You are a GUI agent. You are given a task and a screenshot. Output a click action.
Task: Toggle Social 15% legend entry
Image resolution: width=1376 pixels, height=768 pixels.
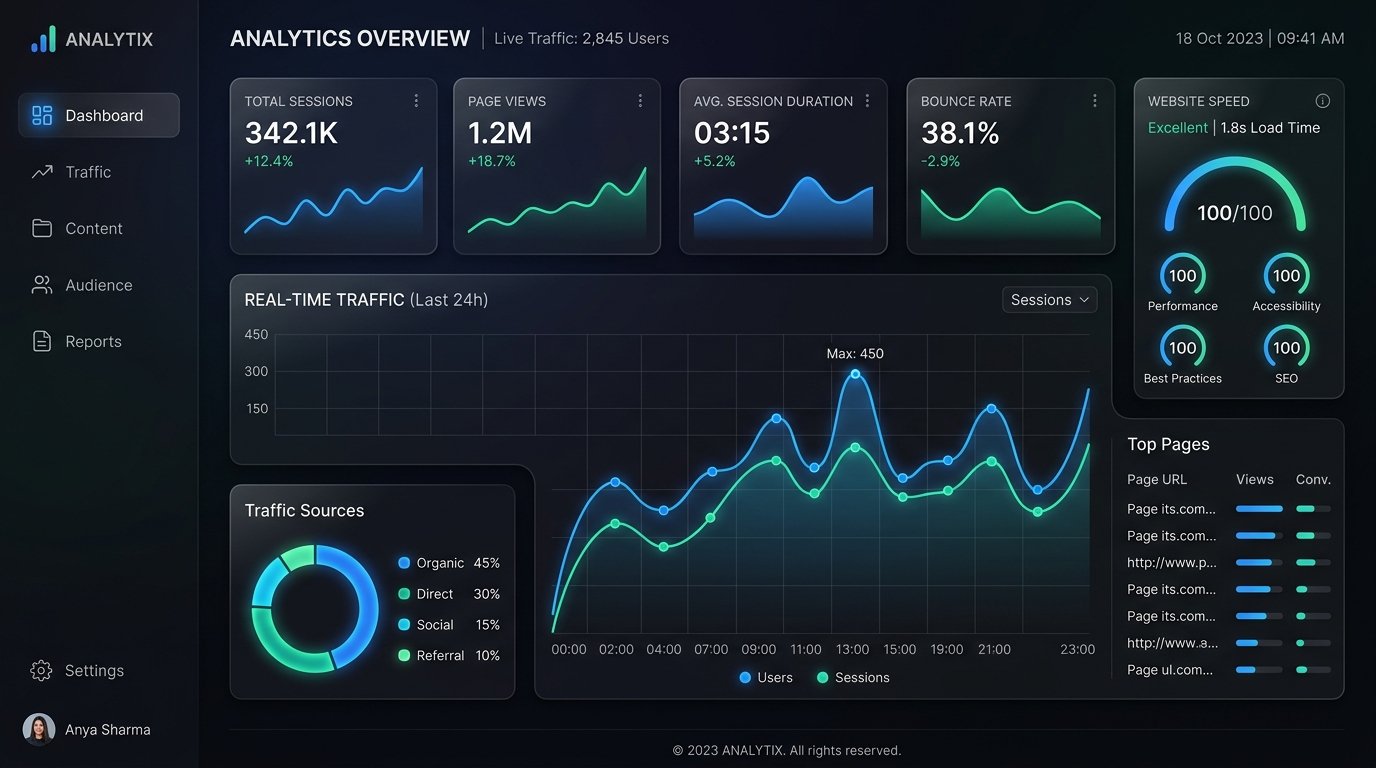449,625
